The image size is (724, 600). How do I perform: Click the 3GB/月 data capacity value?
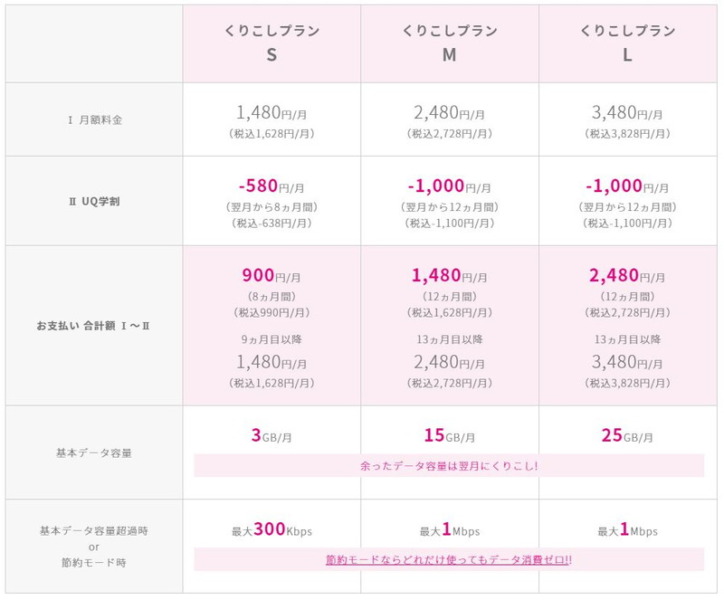[272, 435]
